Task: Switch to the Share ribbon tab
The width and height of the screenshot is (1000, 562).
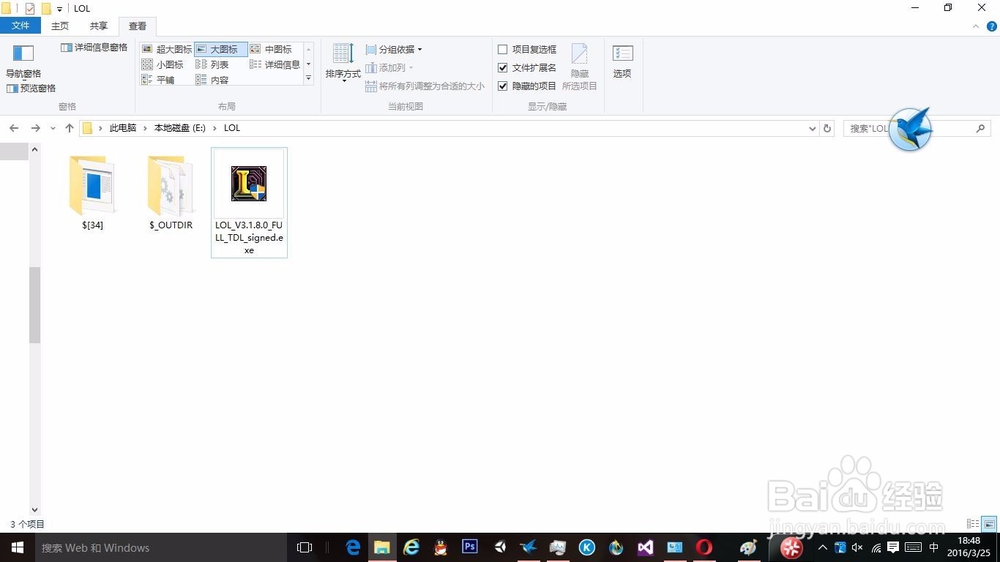Action: pos(98,26)
